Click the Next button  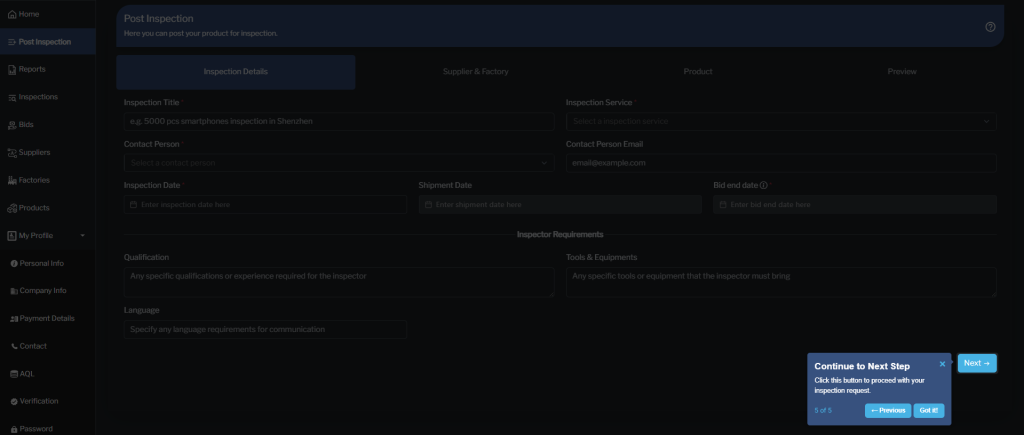(977, 363)
